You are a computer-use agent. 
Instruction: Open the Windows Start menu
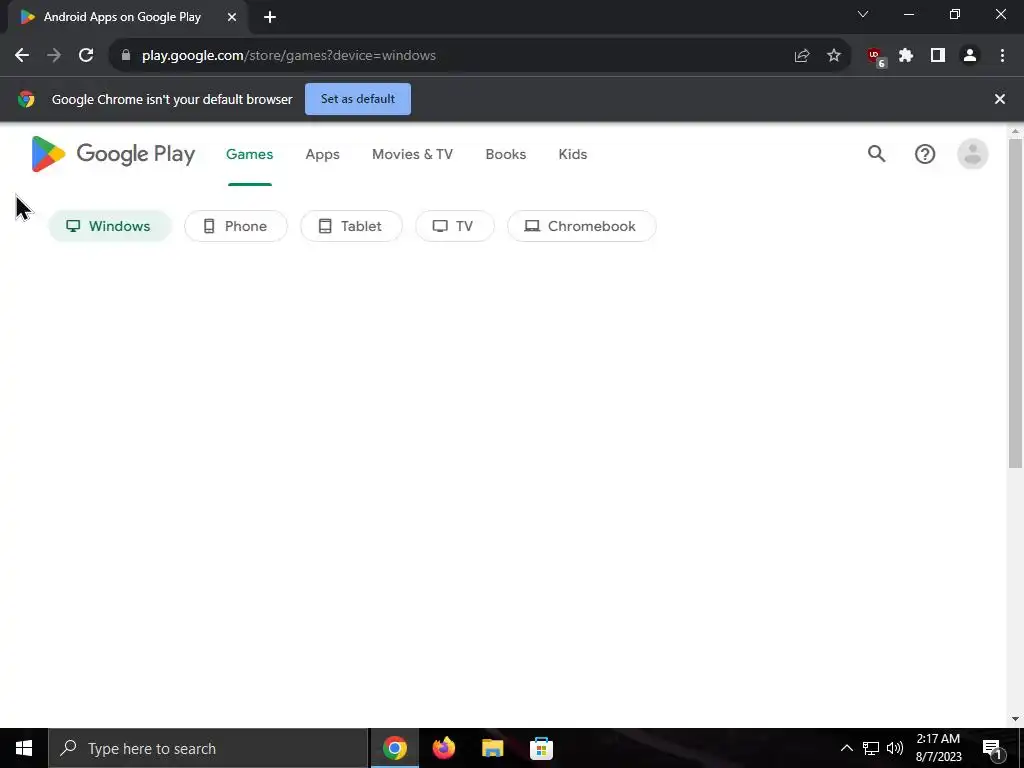[24, 748]
